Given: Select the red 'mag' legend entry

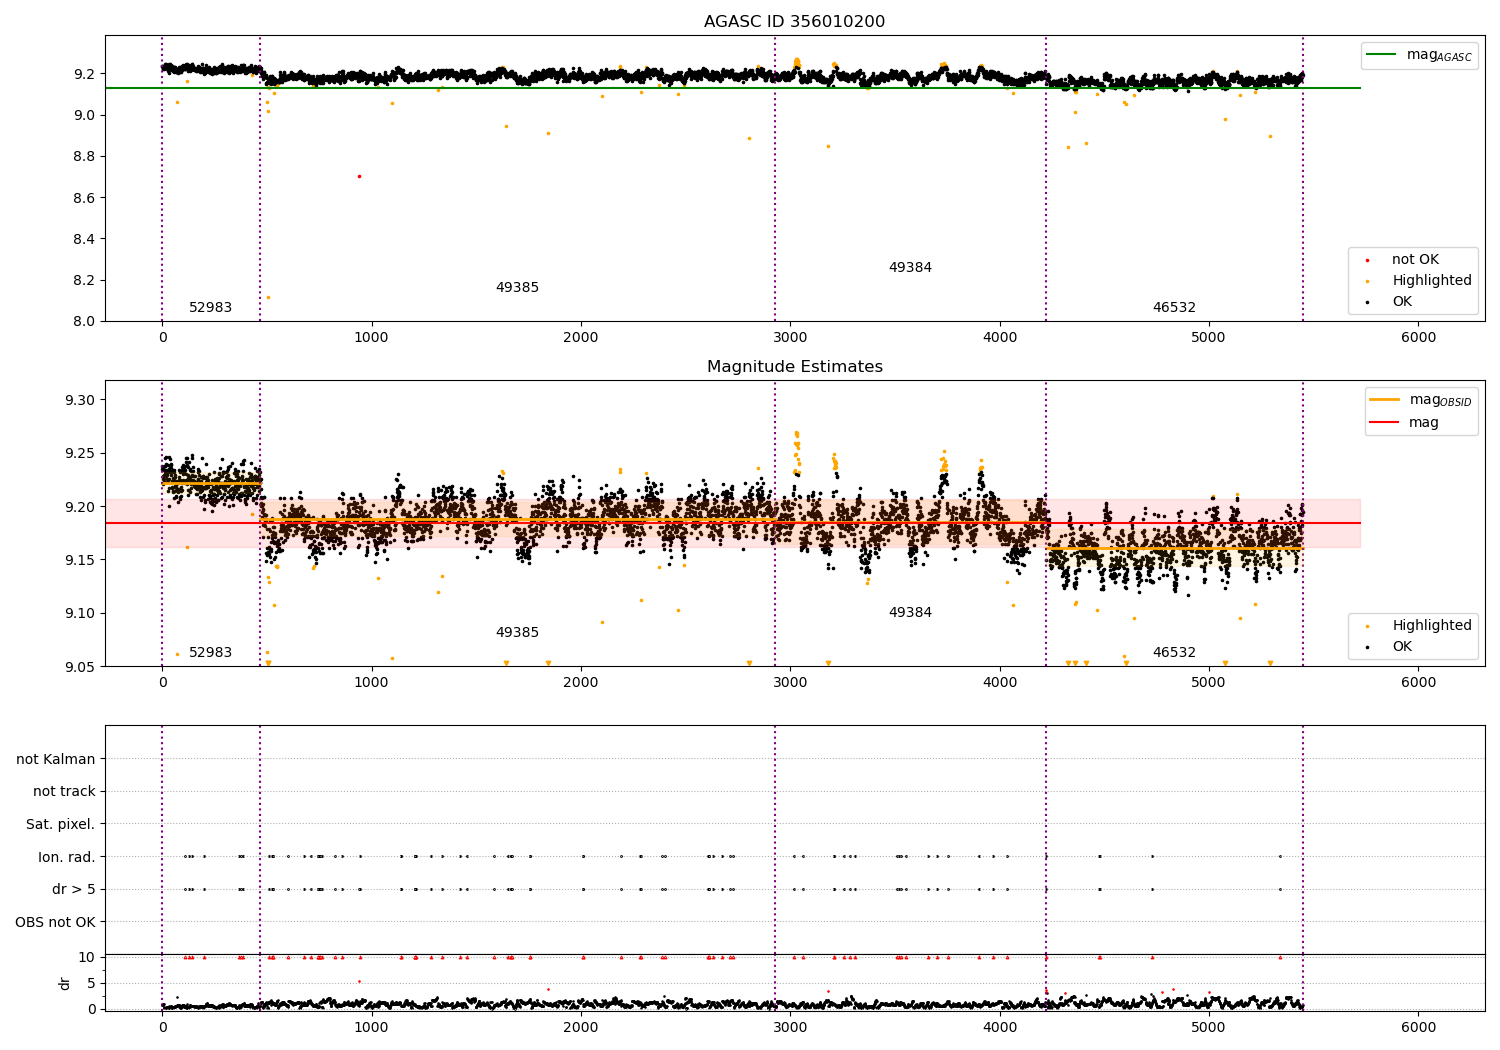Looking at the screenshot, I should (x=1404, y=423).
